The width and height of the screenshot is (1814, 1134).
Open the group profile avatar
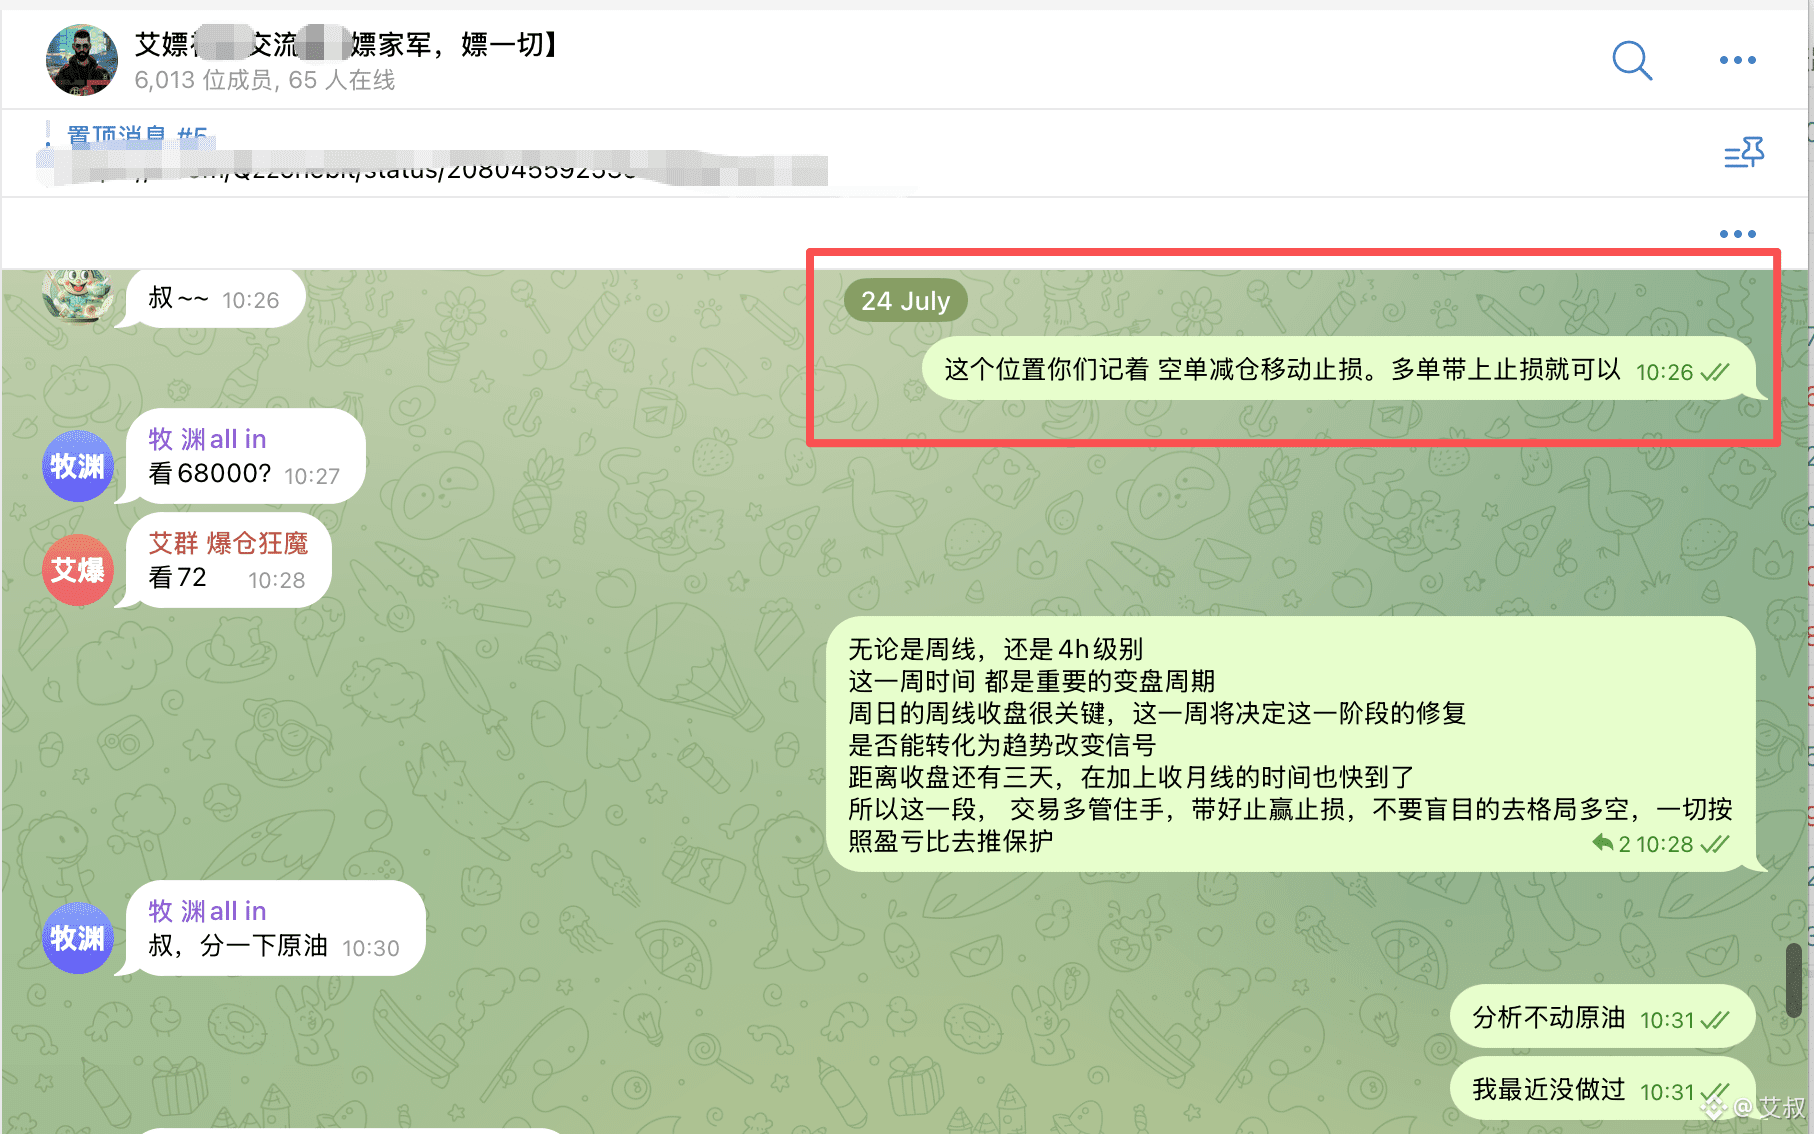82,60
